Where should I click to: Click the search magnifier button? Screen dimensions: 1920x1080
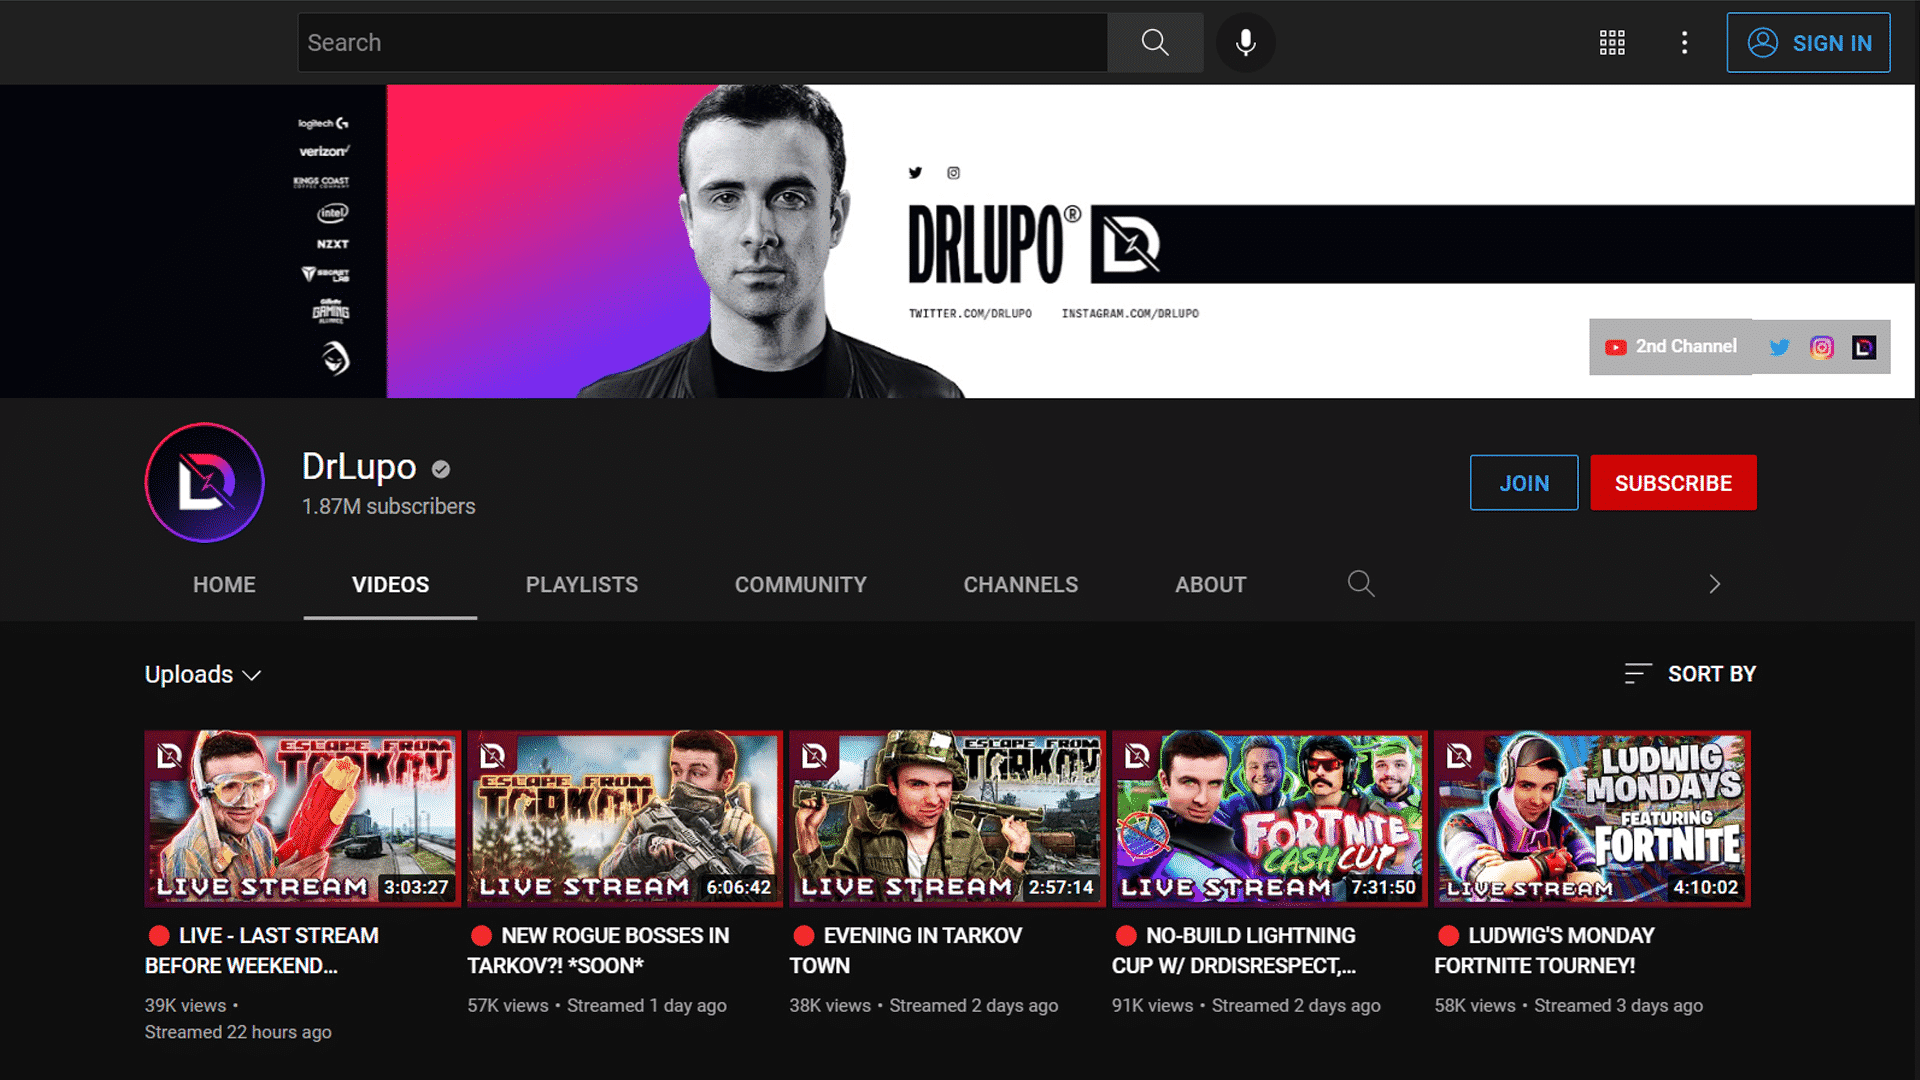click(x=1155, y=42)
